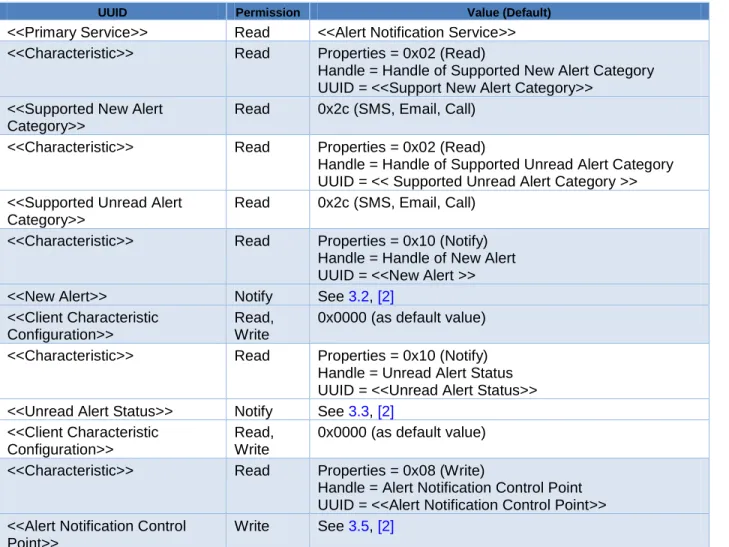Select text 'UUID = <<Alert Notification Control Point>>'
This screenshot has height=547, width=729.
click(462, 505)
